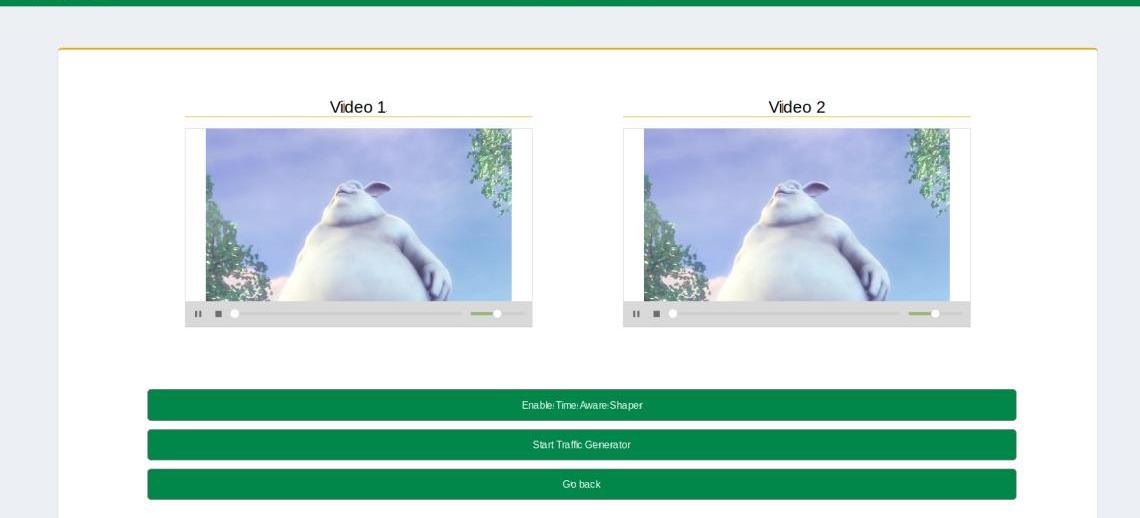Viewport: 1140px width, 518px height.
Task: Pause Video 1 playback
Action: 198,314
